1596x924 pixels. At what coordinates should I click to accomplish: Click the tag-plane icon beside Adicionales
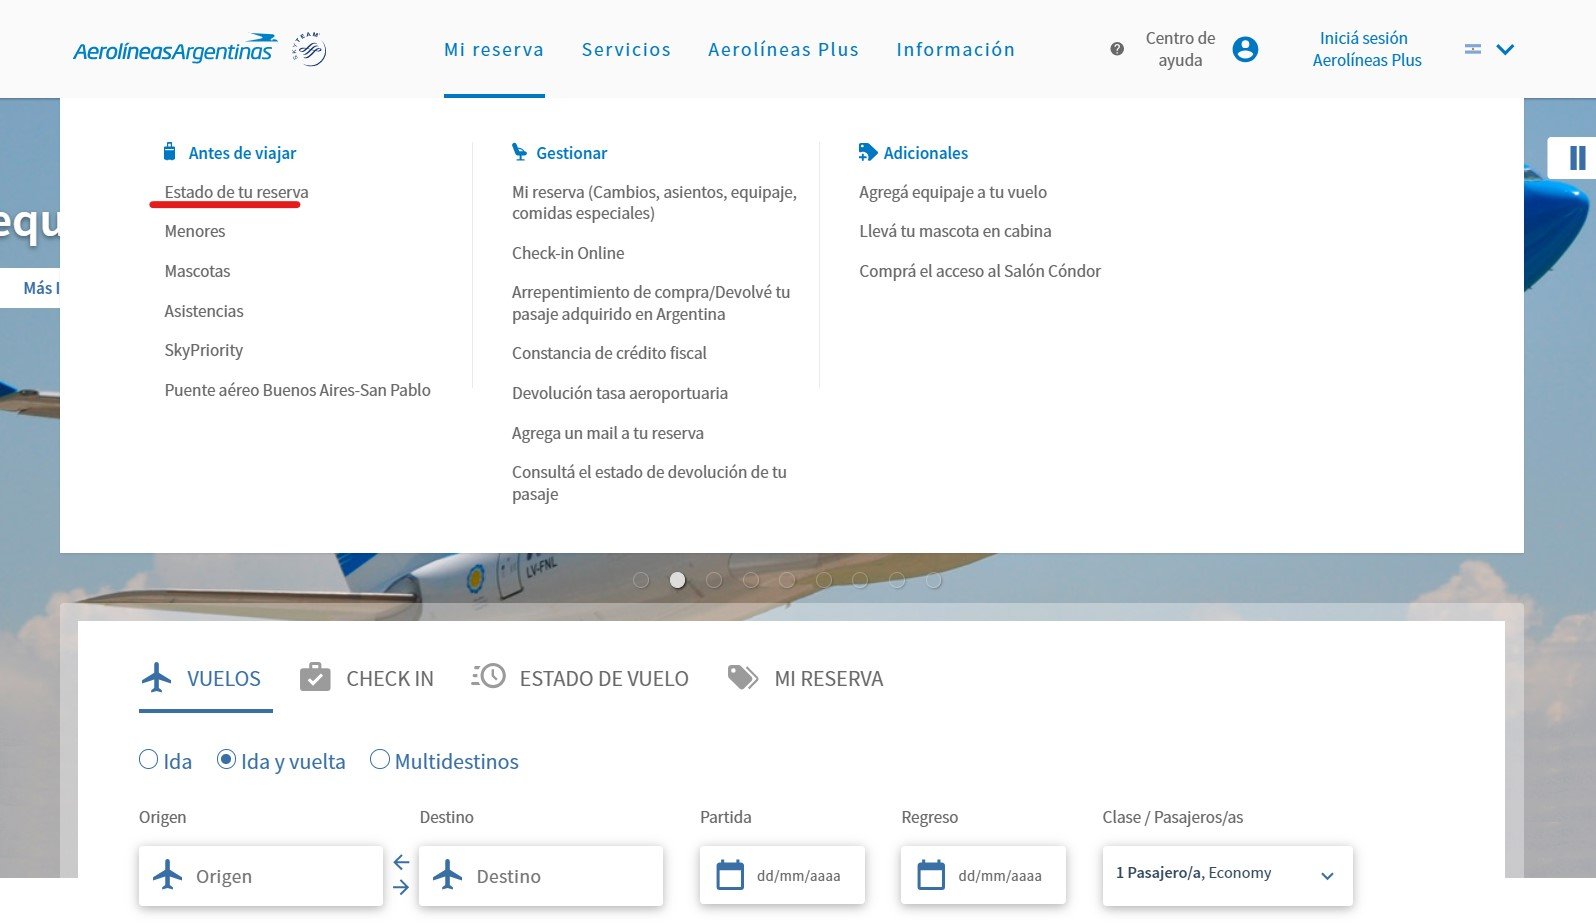(867, 152)
